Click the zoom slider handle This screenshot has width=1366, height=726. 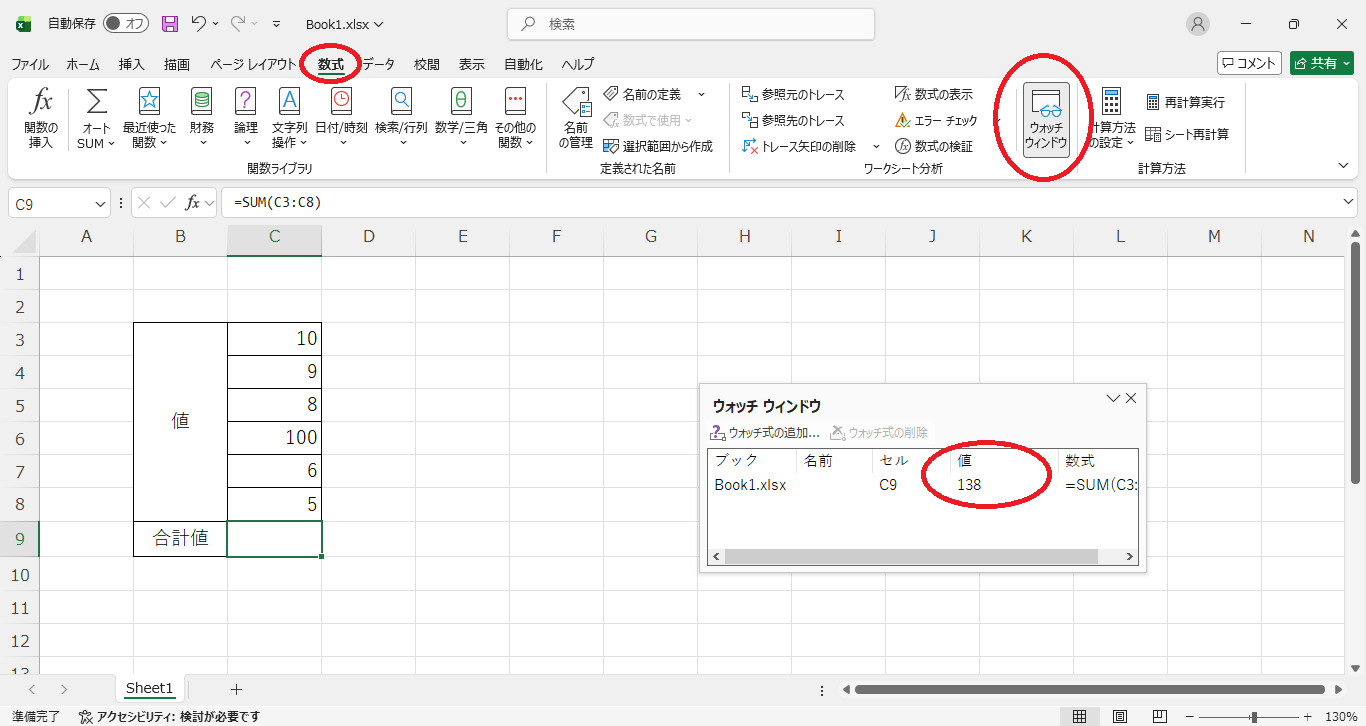1253,717
